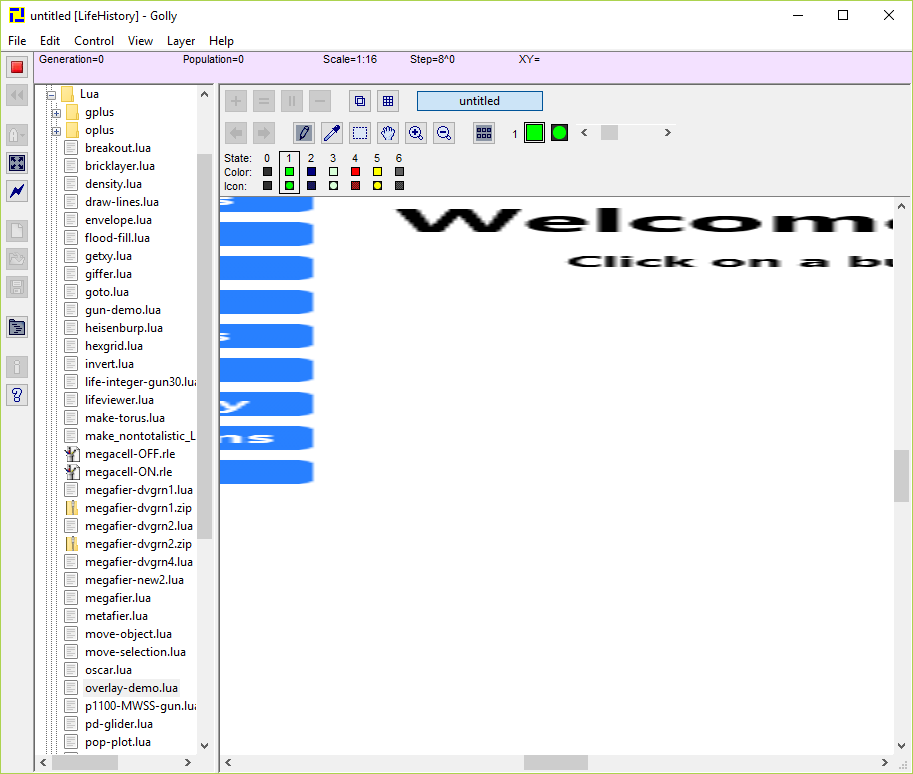Select heisenburp.lua script
The height and width of the screenshot is (774, 913).
[x=123, y=328]
